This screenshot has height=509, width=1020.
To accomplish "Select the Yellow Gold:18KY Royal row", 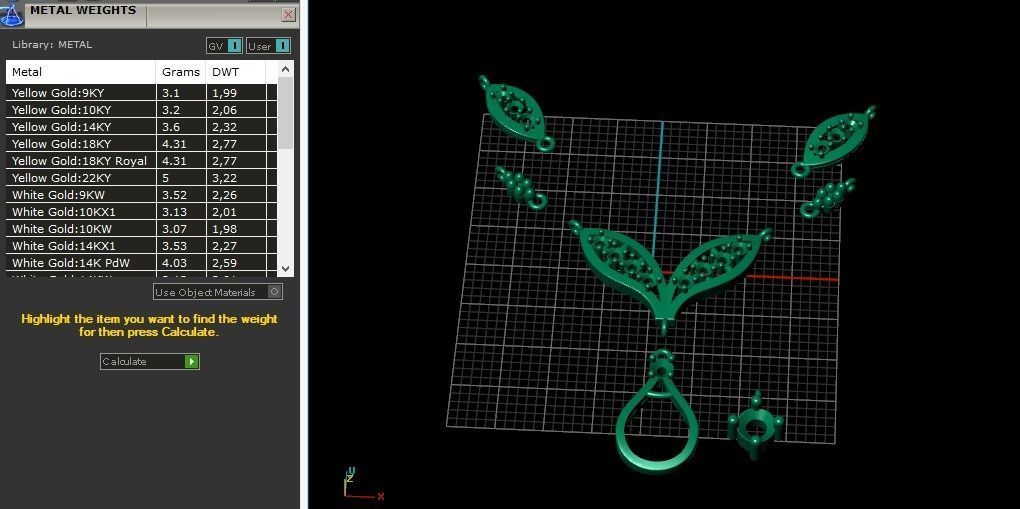I will pos(141,161).
